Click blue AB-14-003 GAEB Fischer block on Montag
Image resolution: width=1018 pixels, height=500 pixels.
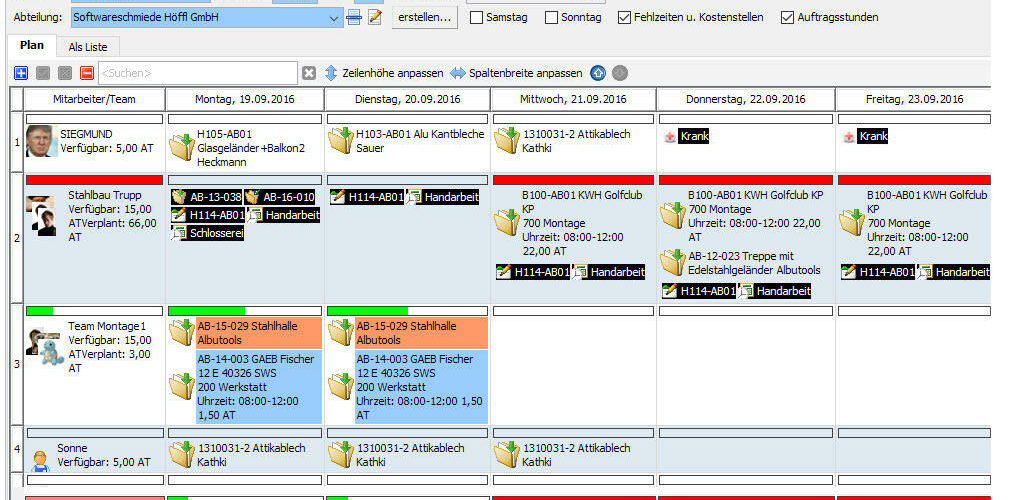tap(259, 387)
